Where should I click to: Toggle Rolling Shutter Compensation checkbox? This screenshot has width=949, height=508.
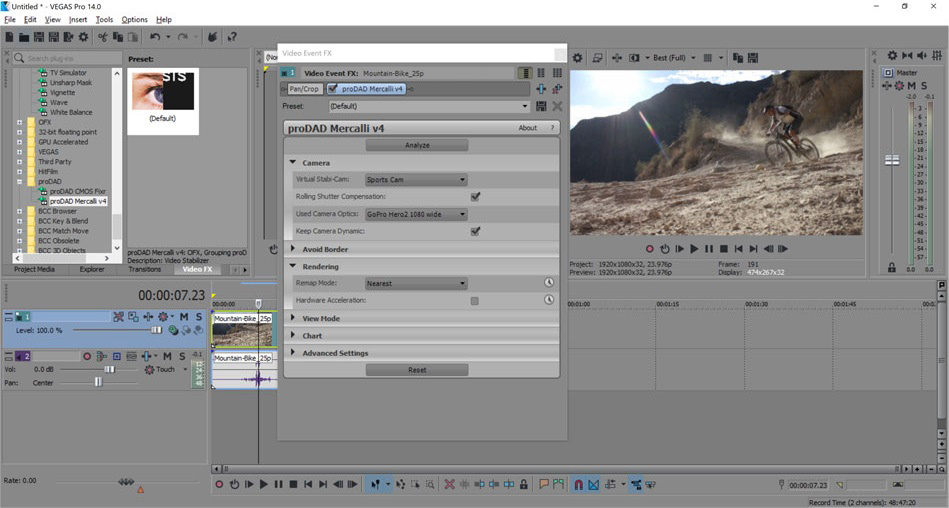pos(475,197)
